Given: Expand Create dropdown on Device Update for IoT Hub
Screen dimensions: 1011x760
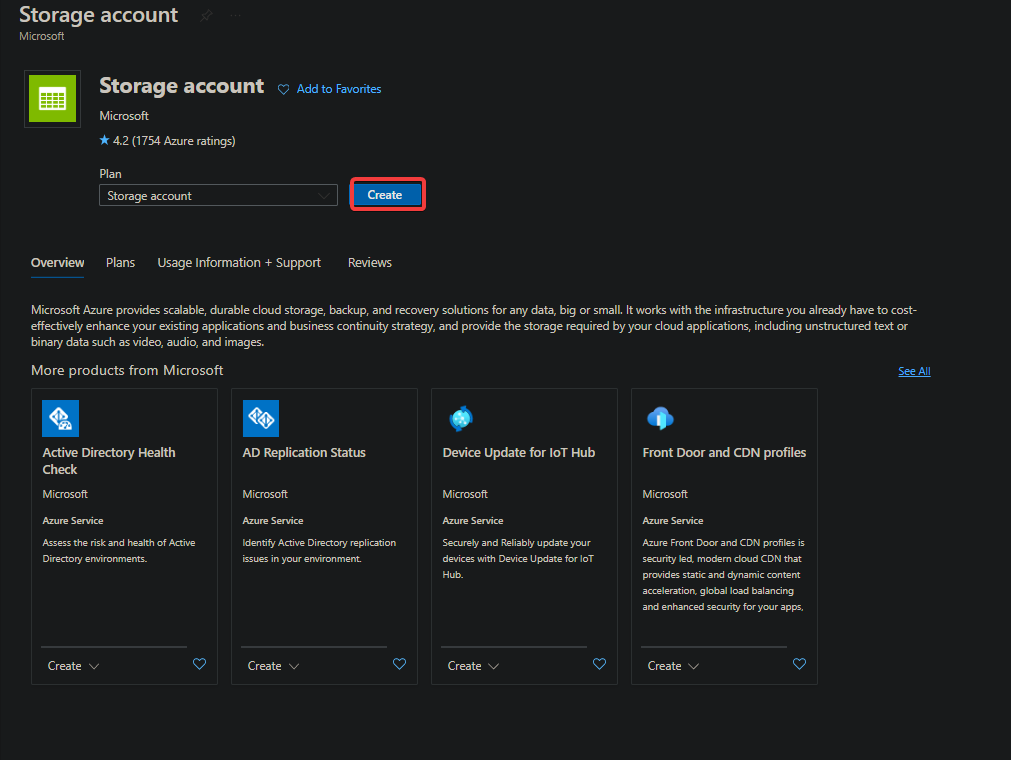Looking at the screenshot, I should coord(473,666).
